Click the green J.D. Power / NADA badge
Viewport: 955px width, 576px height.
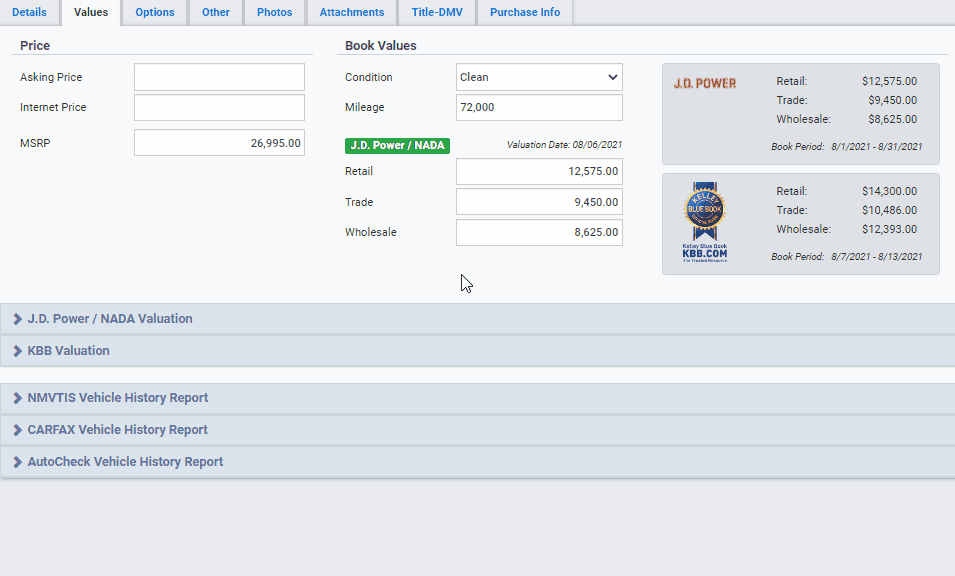click(397, 145)
